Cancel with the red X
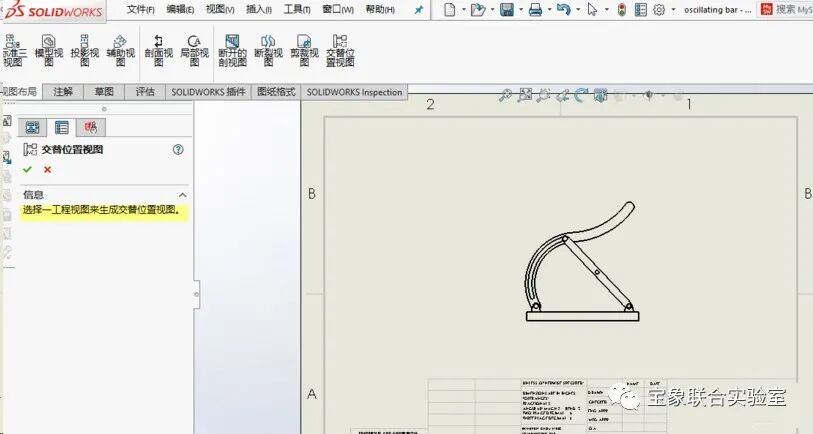Screen dimensions: 813x434 [47, 170]
